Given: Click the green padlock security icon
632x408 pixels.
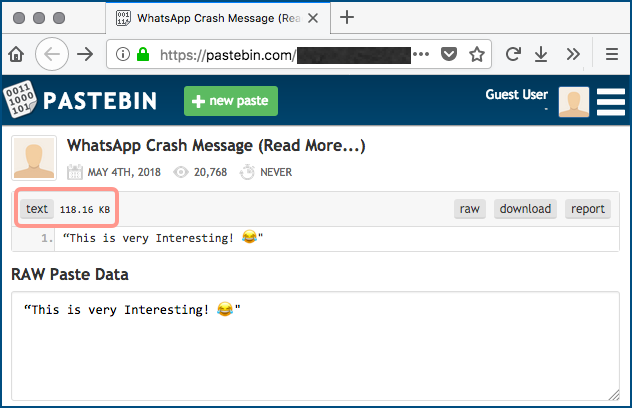Looking at the screenshot, I should [x=143, y=54].
